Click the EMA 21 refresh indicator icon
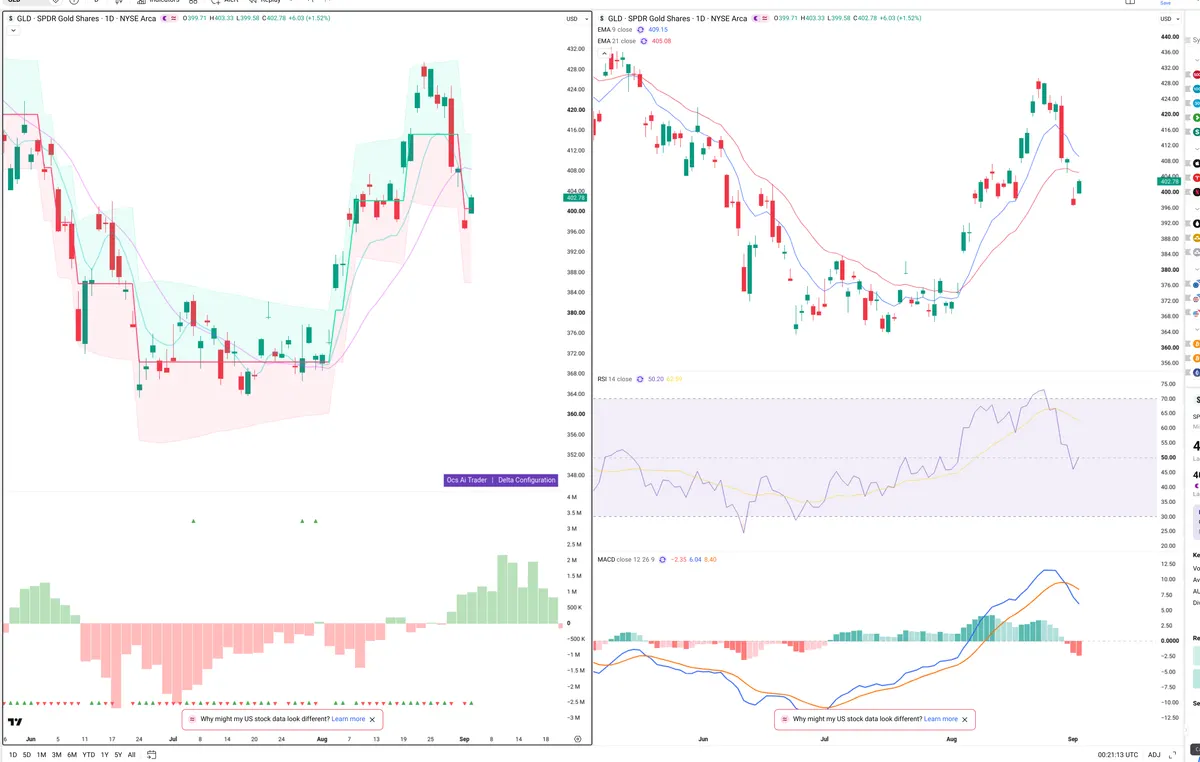Viewport: 1200px width, 762px height. [644, 41]
